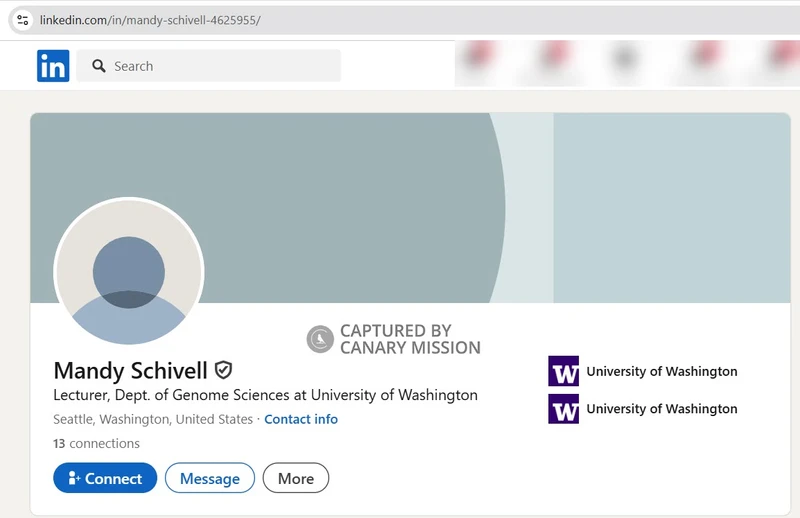The height and width of the screenshot is (518, 800).
Task: Click into the LinkedIn Search field
Action: point(220,66)
